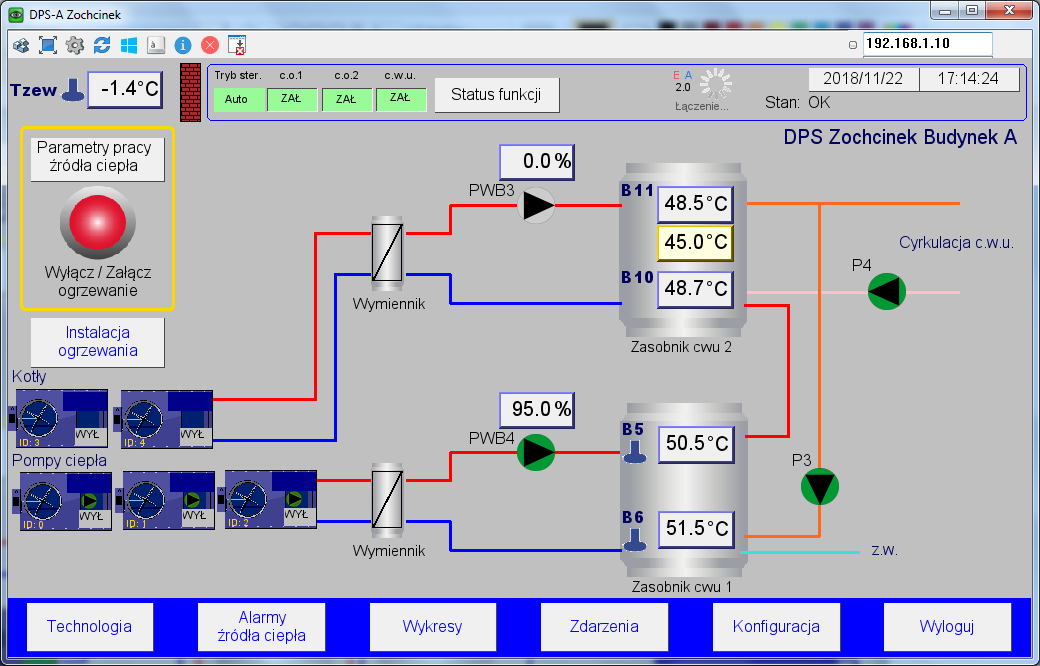Open Instalacja ogrzewania

click(98, 342)
